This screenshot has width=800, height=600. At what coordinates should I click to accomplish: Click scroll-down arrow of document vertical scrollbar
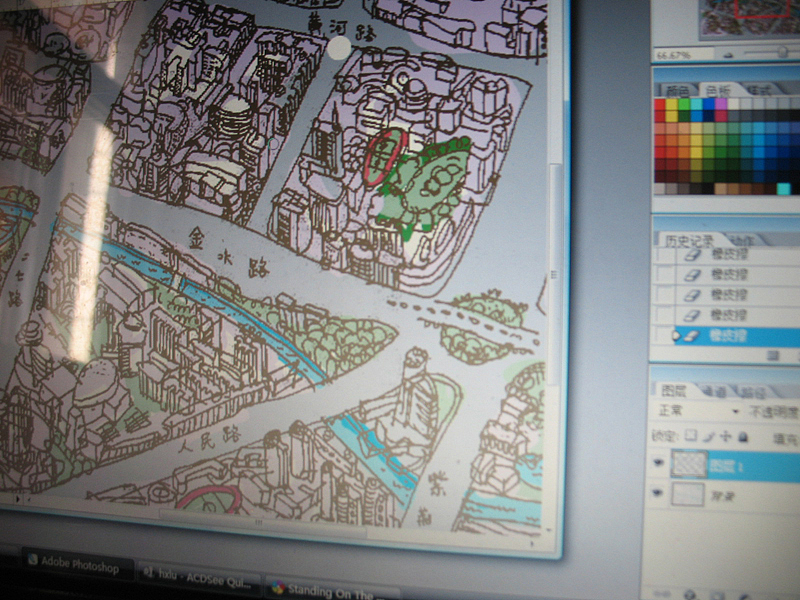548,531
